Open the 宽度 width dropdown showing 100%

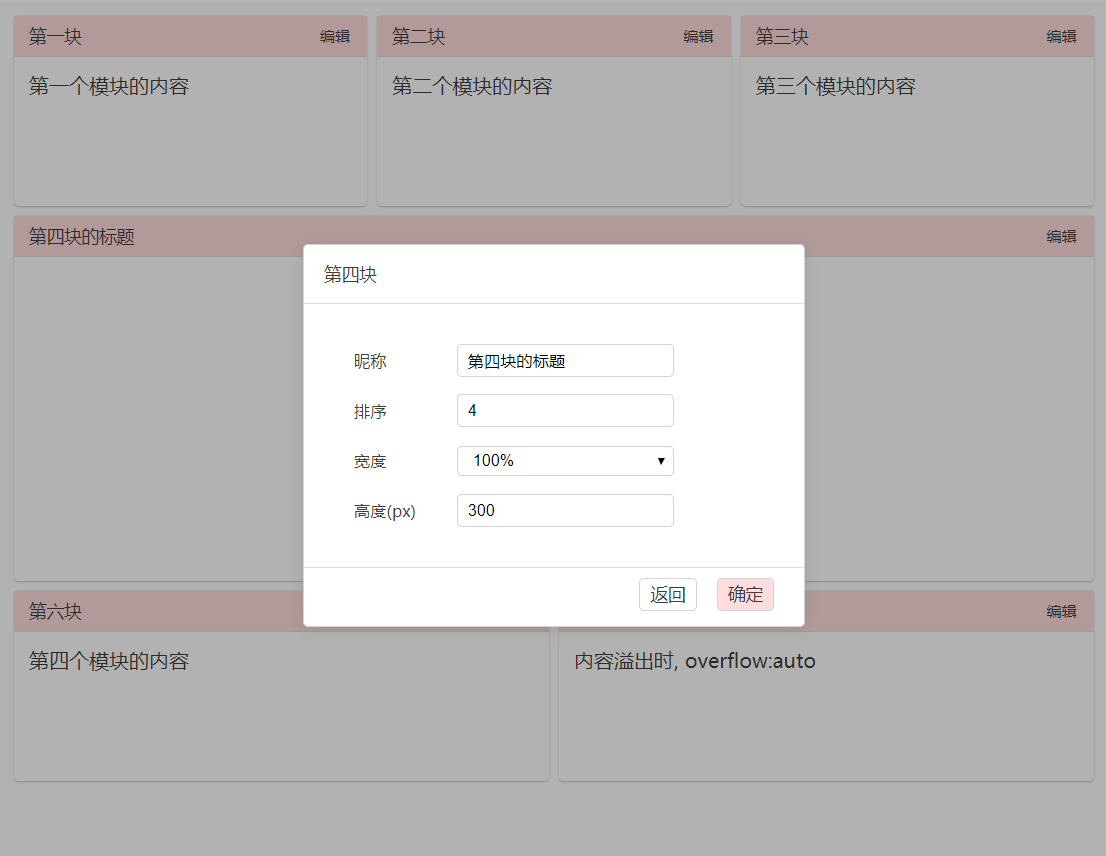tap(565, 460)
